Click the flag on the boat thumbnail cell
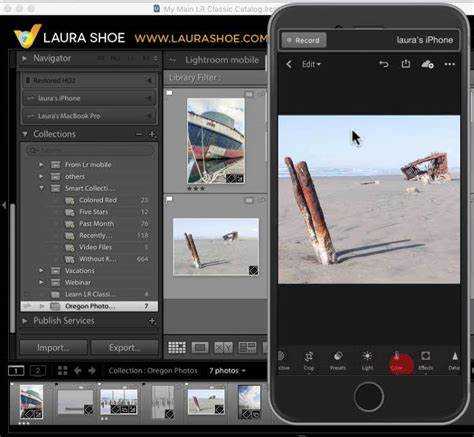 tap(169, 93)
